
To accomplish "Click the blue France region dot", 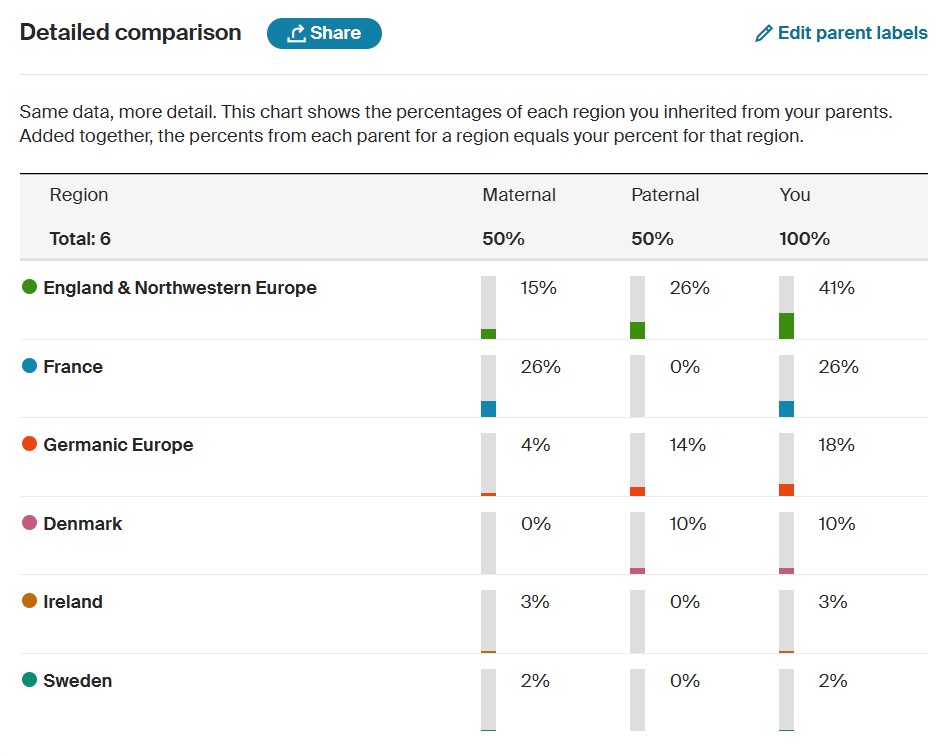I will (29, 366).
